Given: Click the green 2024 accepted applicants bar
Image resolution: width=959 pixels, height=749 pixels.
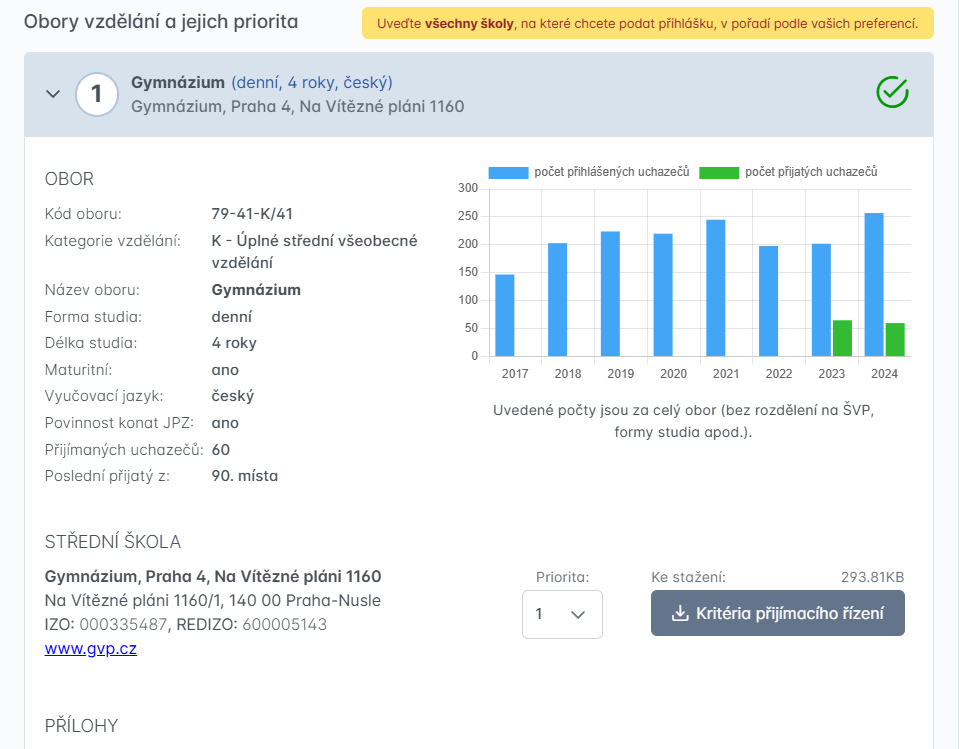Looking at the screenshot, I should coord(895,339).
